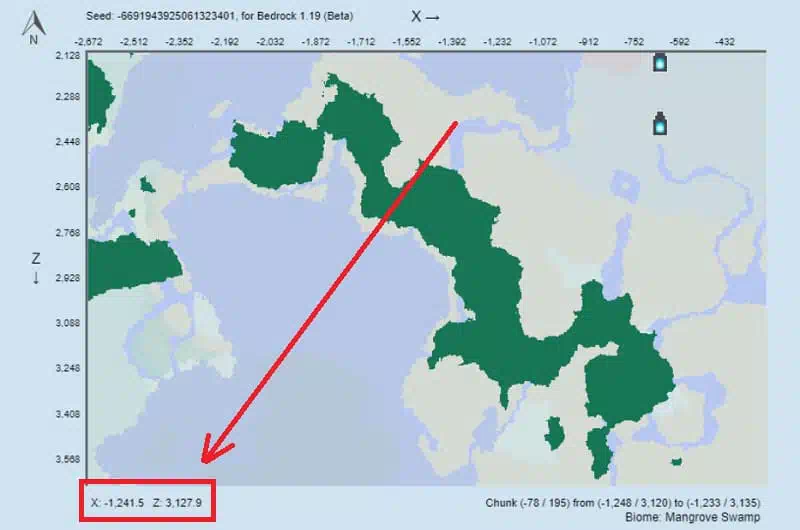
Task: Click the -1,232 X-axis tick label
Action: pyautogui.click(x=497, y=42)
